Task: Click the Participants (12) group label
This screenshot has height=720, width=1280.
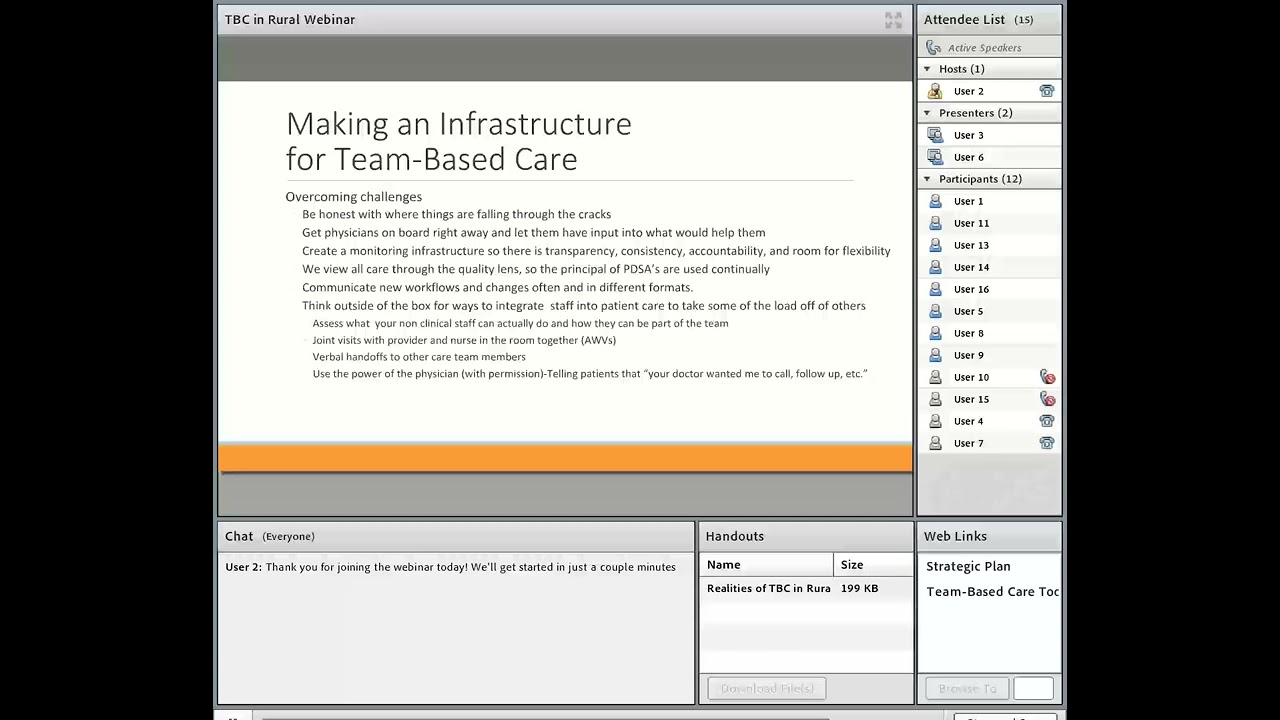Action: (980, 179)
